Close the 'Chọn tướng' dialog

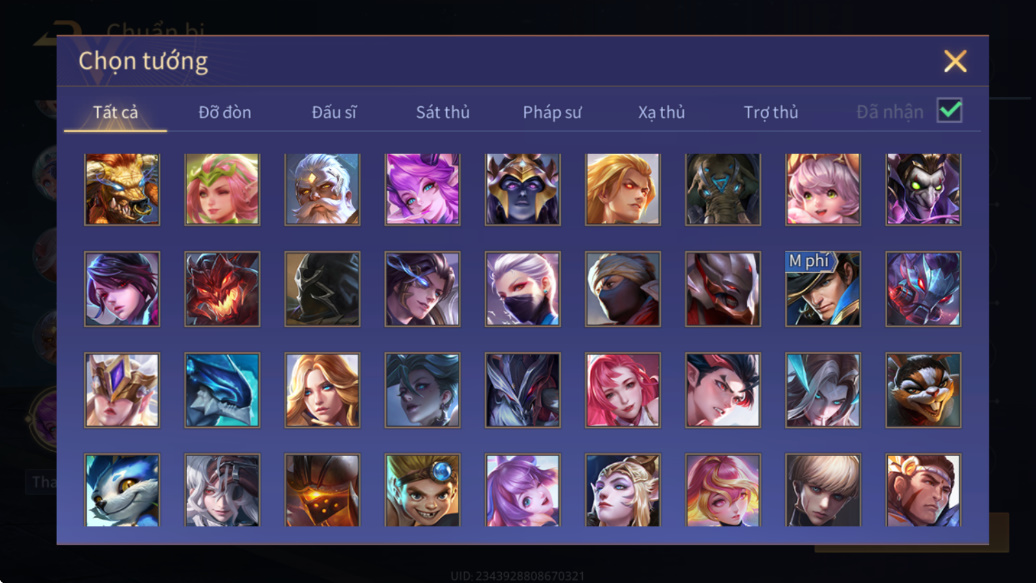pos(955,61)
